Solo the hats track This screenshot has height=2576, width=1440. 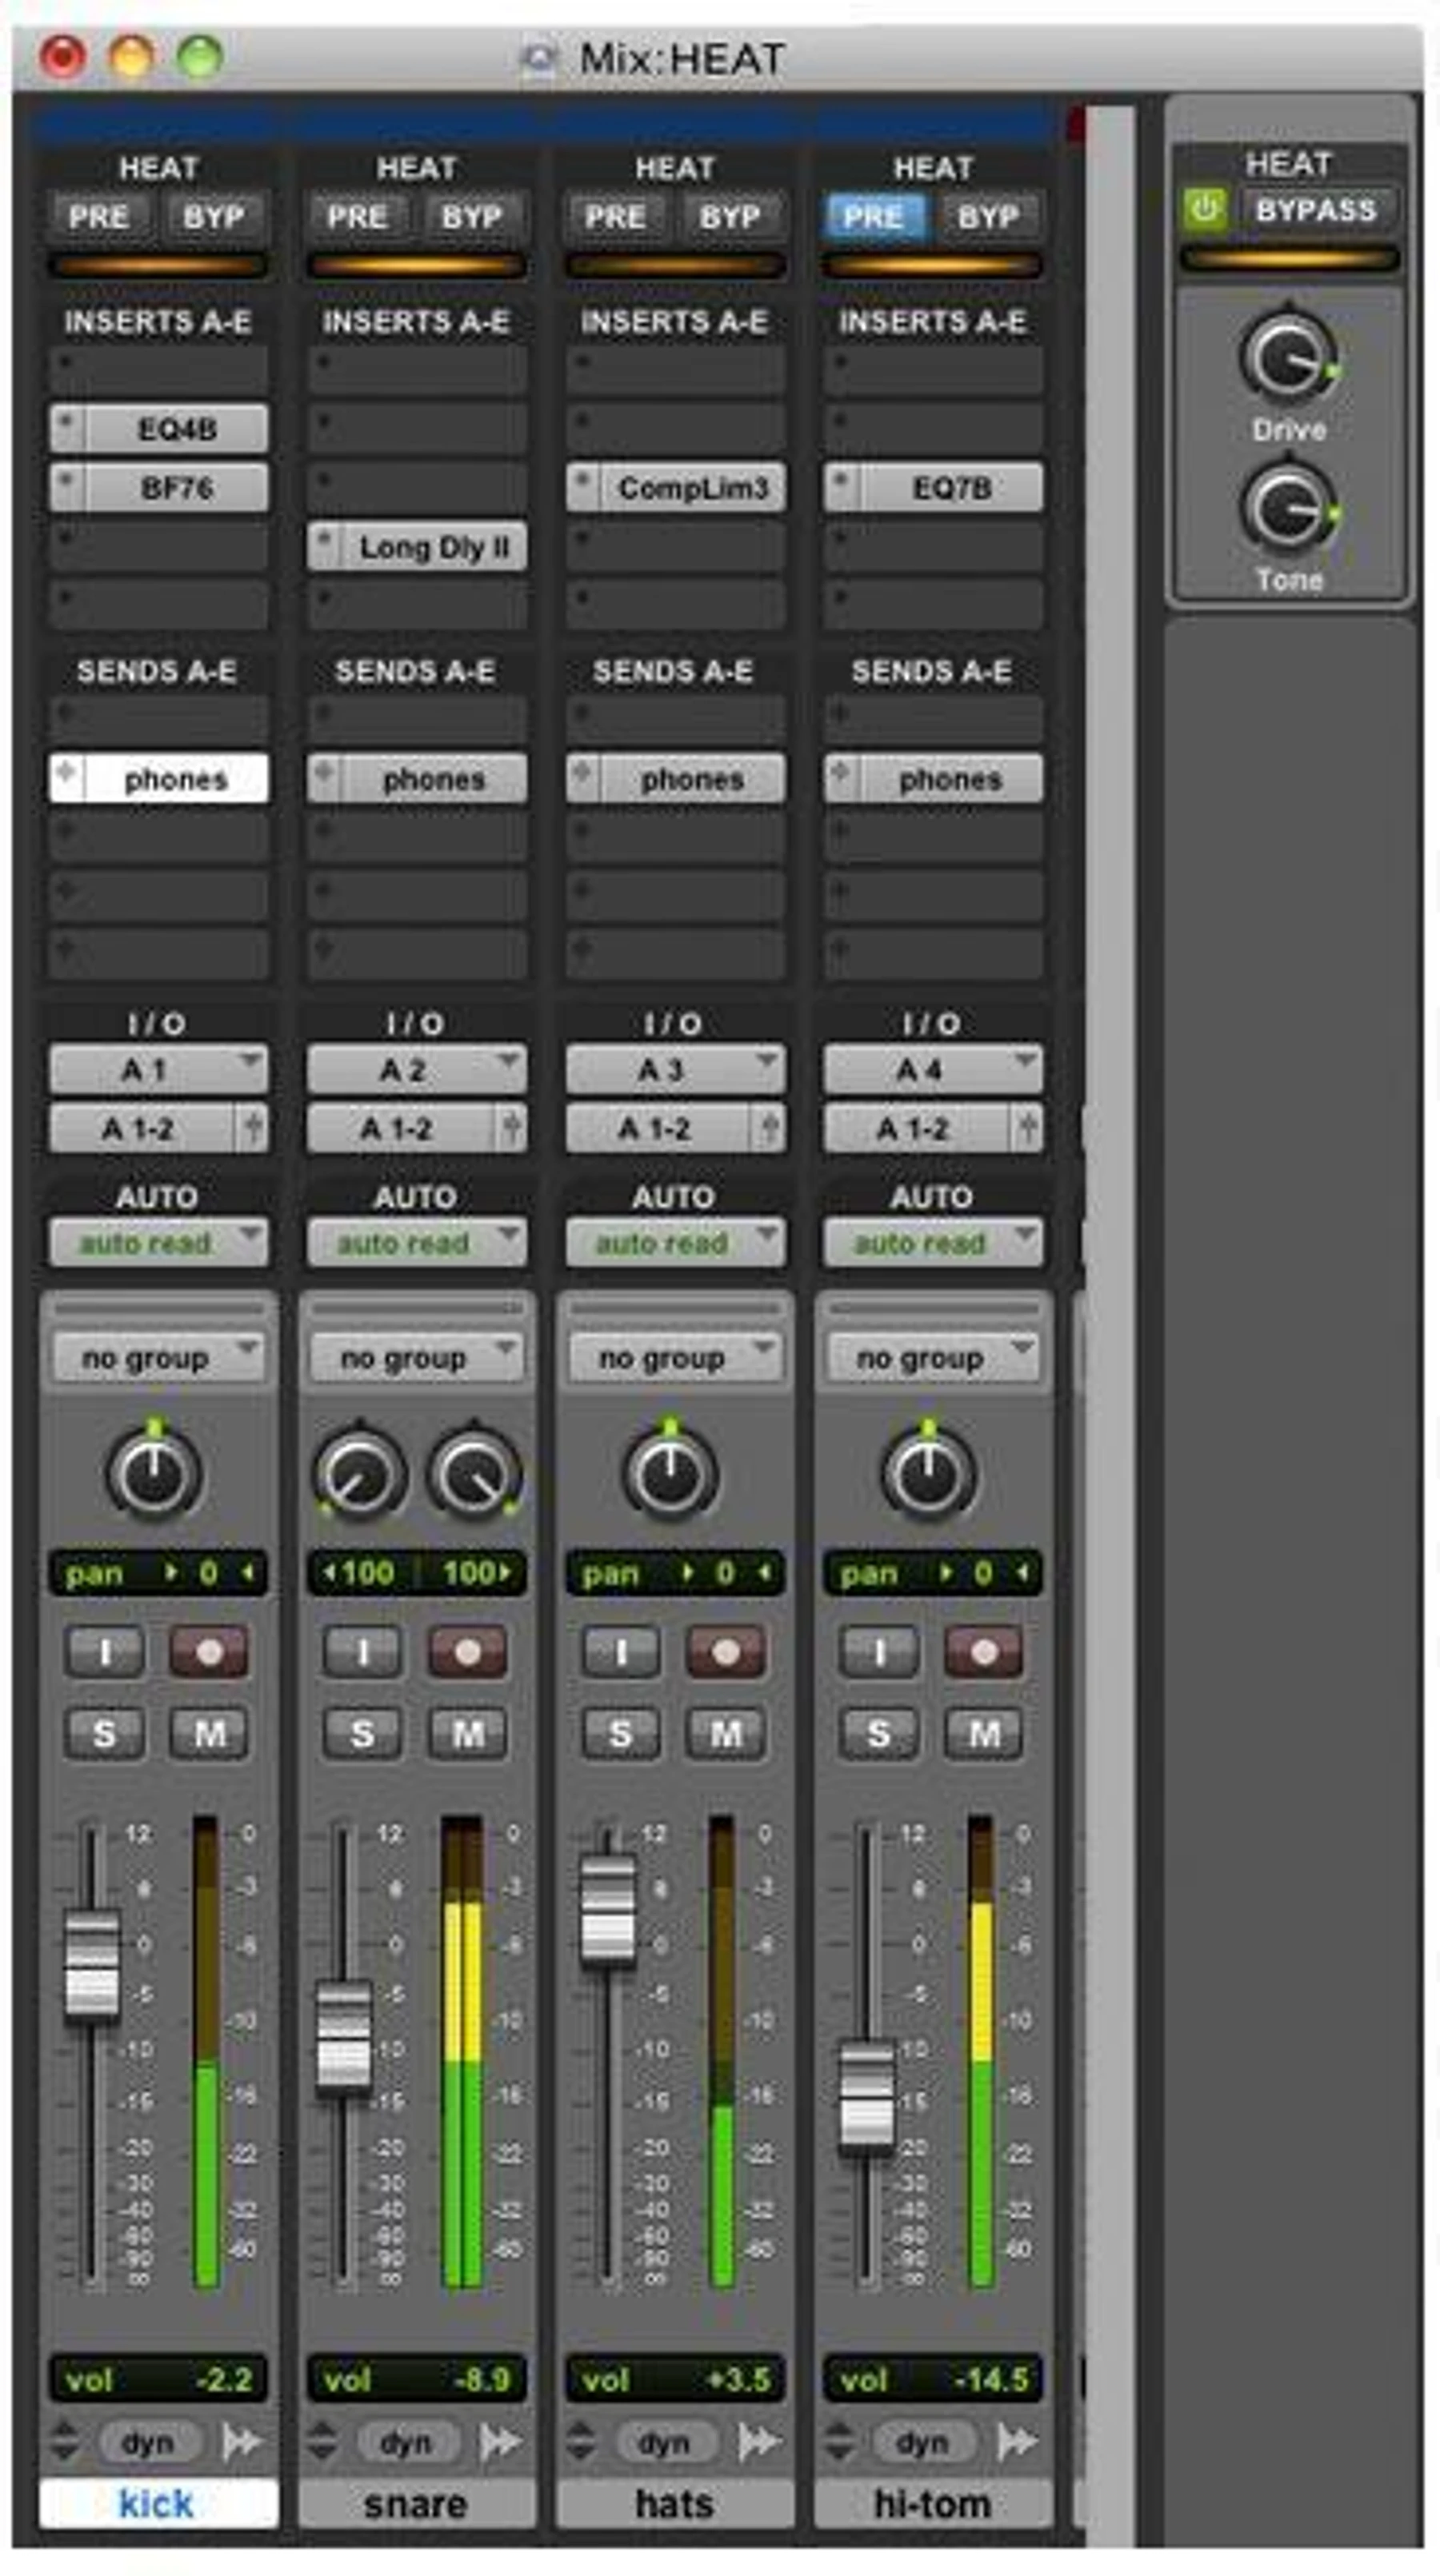pyautogui.click(x=621, y=1734)
